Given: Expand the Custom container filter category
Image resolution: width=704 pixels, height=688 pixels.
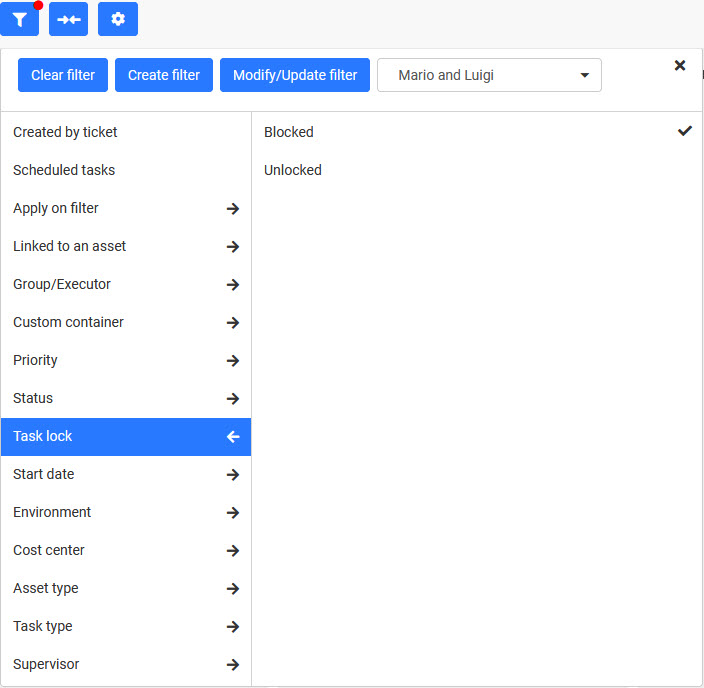Looking at the screenshot, I should click(126, 322).
